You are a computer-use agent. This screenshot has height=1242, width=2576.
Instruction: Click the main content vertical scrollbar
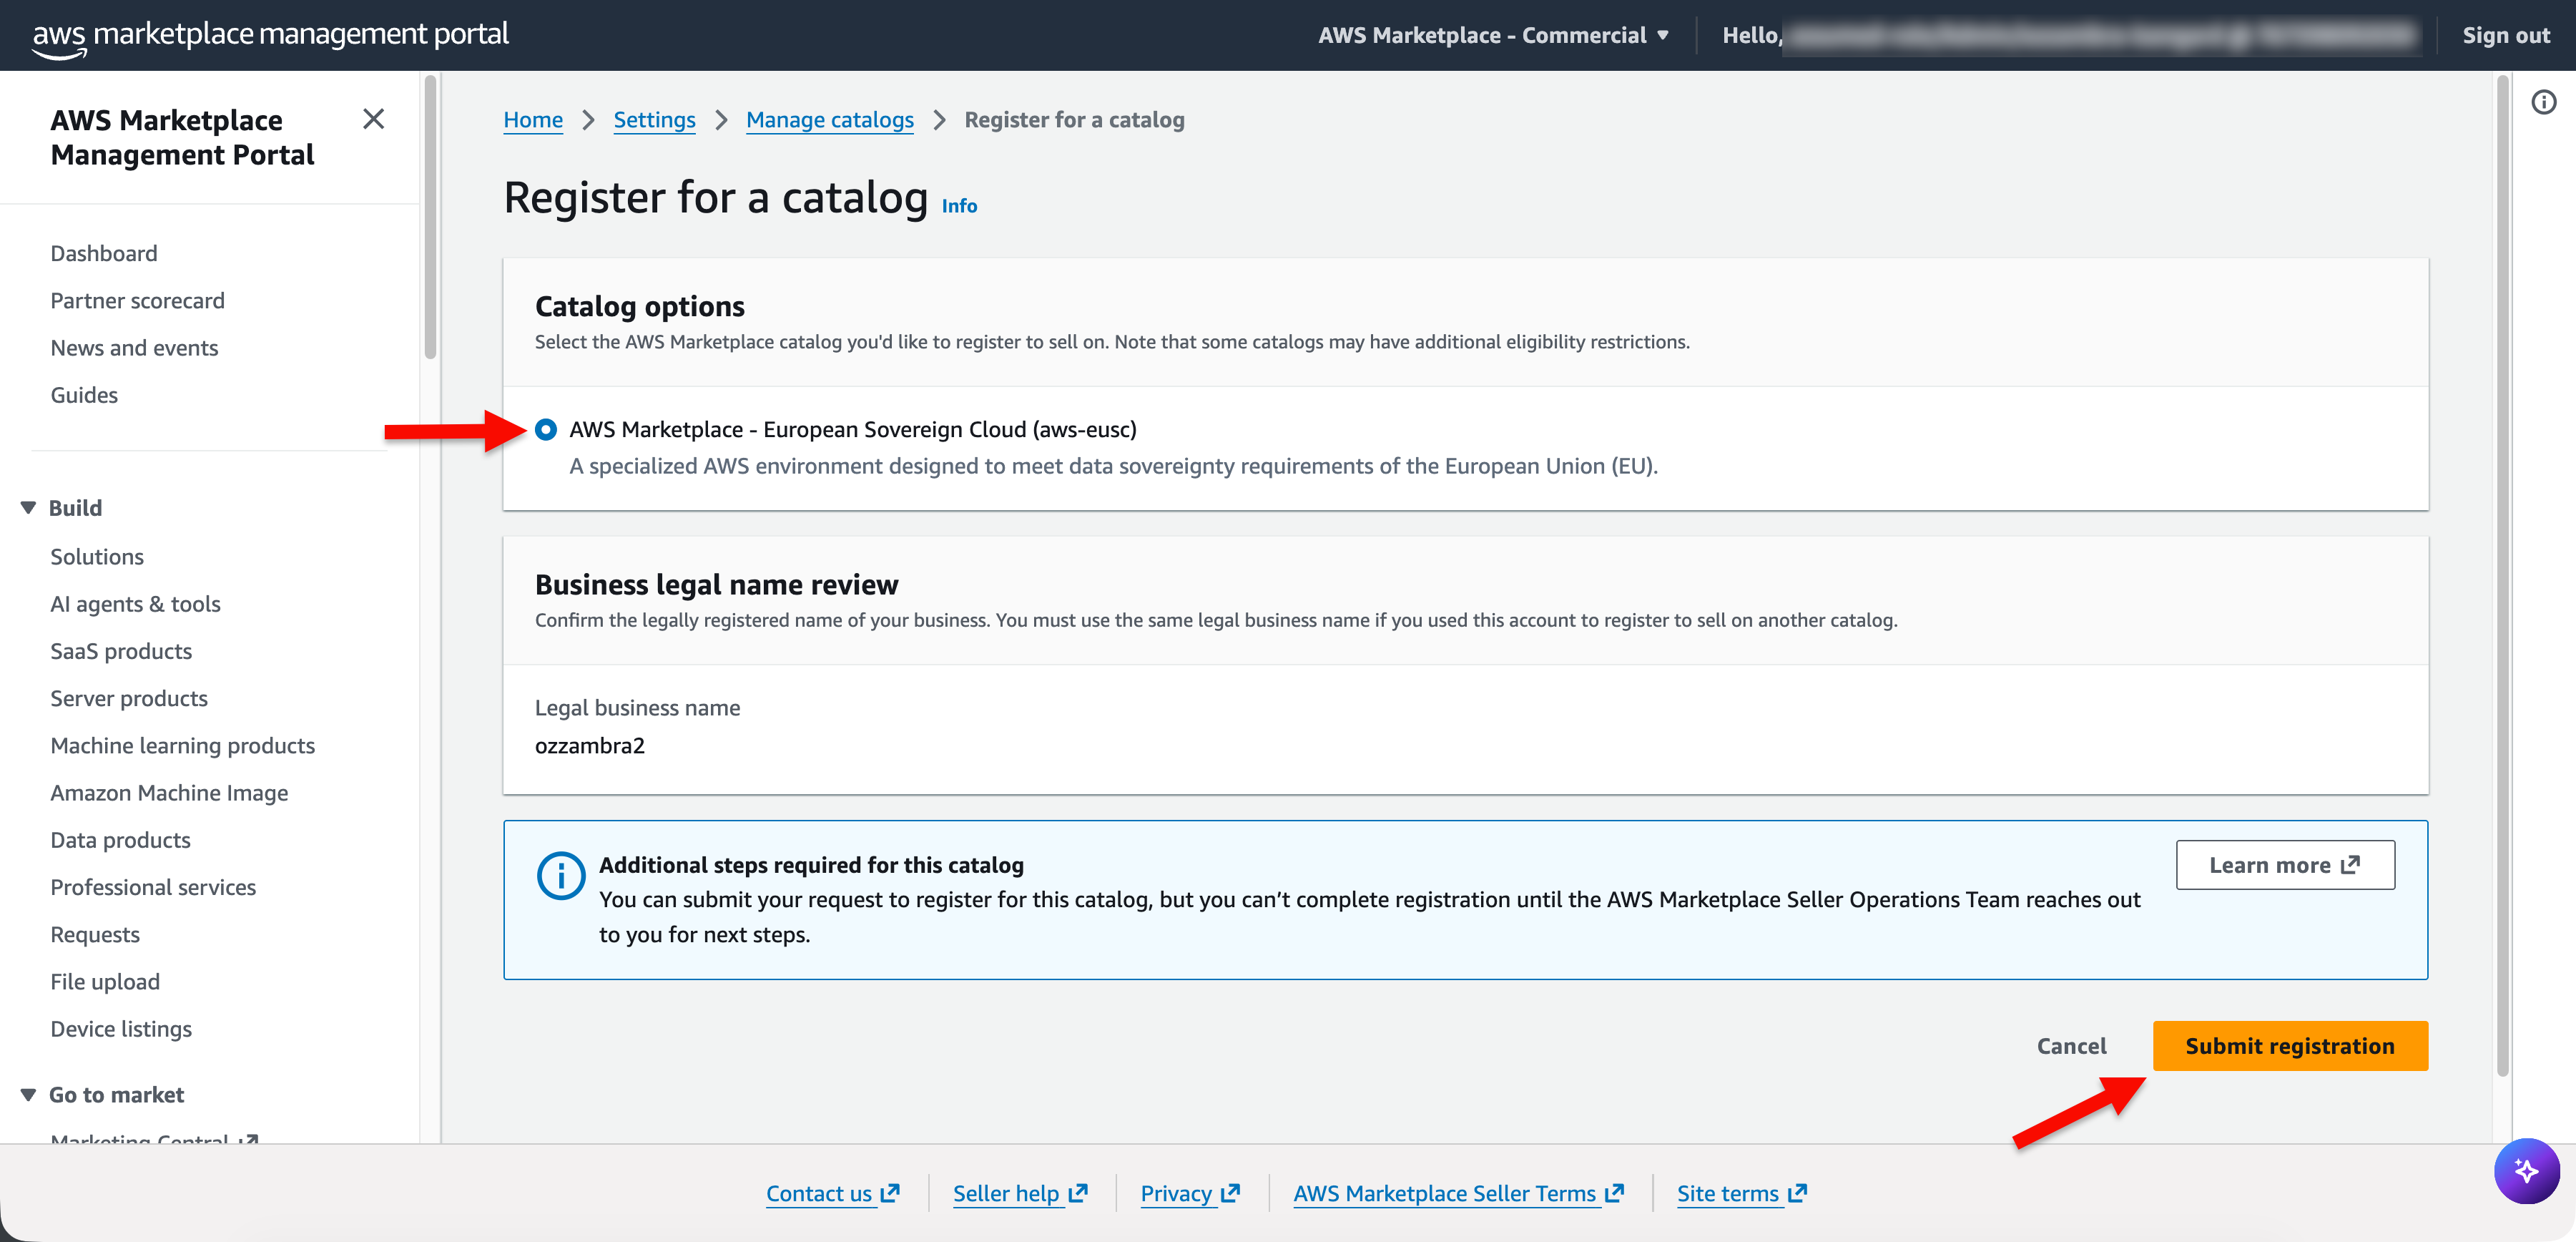click(x=2503, y=576)
